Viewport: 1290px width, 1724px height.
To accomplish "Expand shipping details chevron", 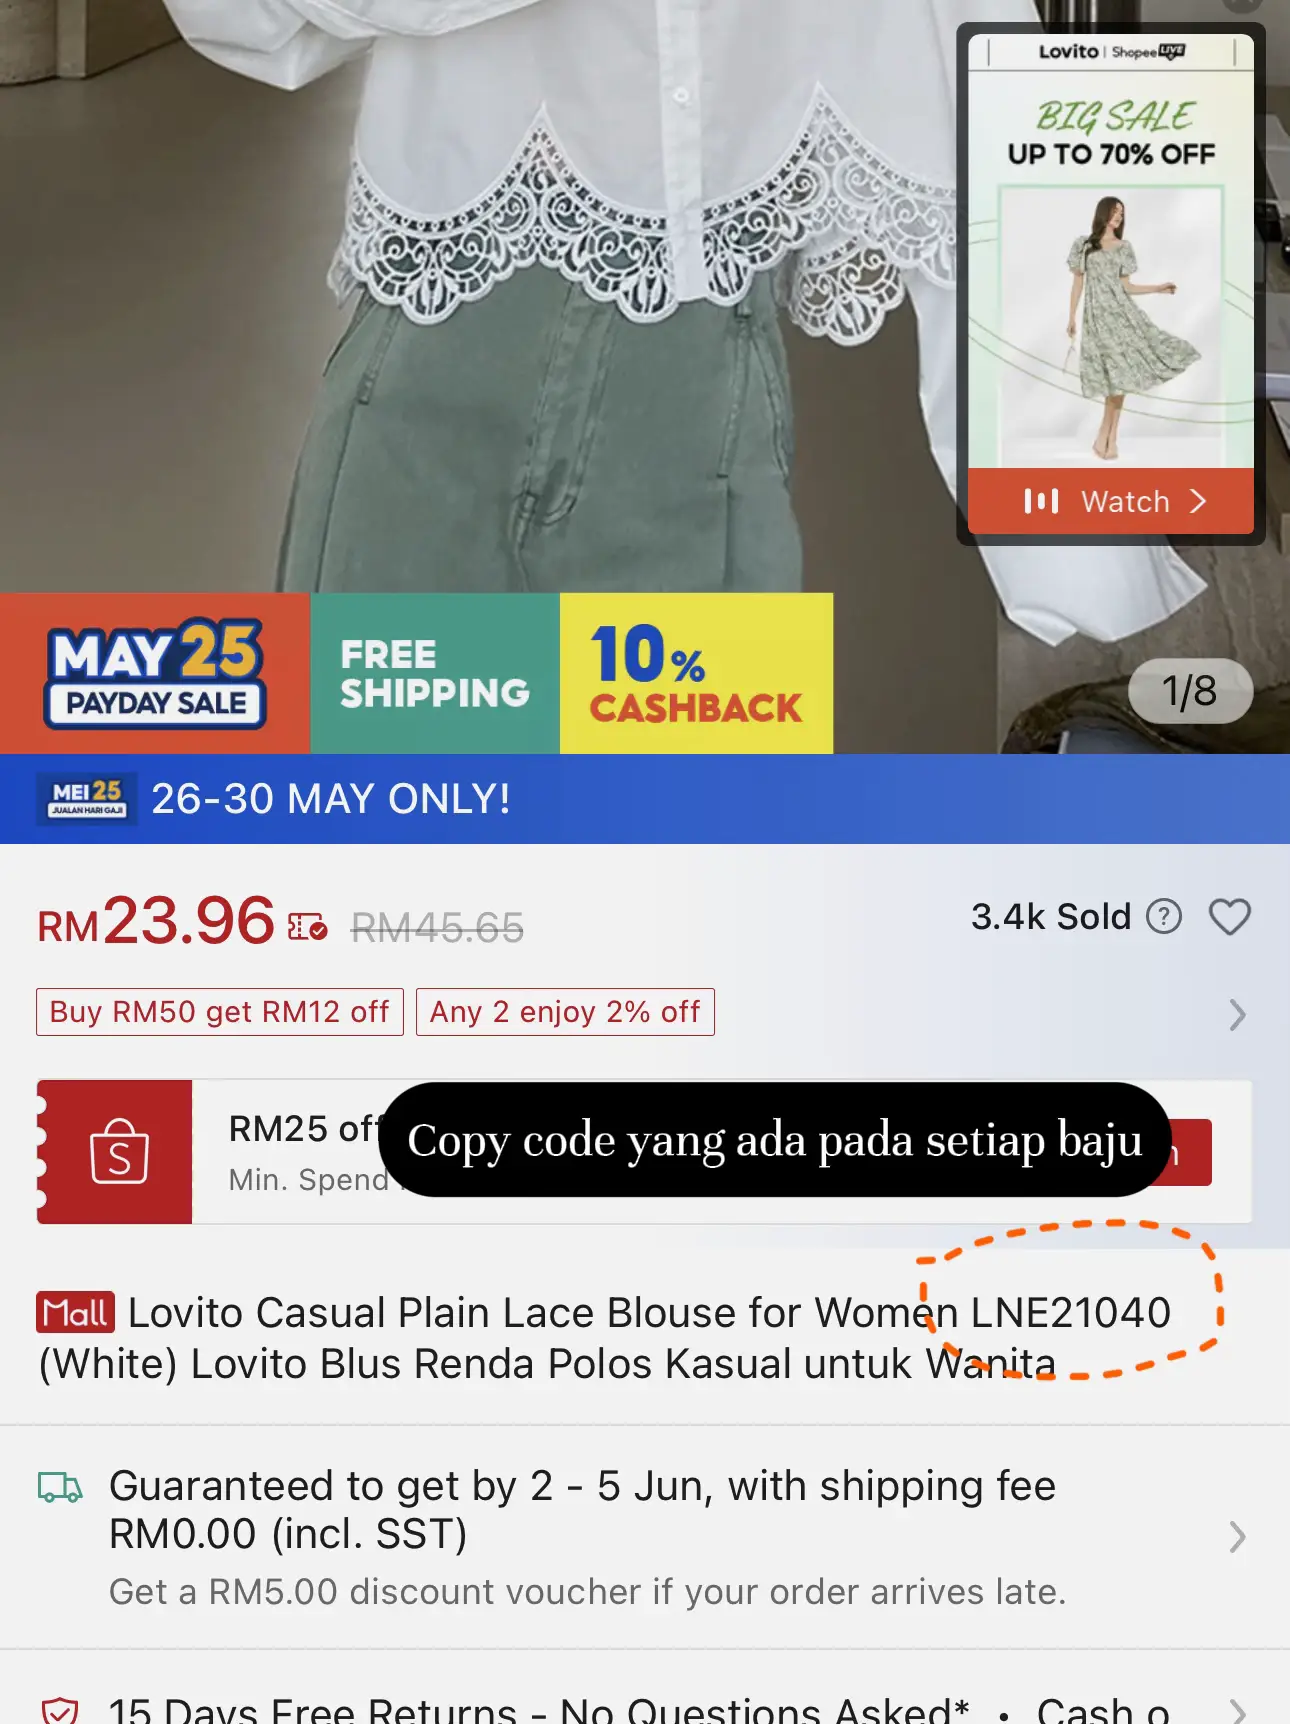I will point(1237,1536).
